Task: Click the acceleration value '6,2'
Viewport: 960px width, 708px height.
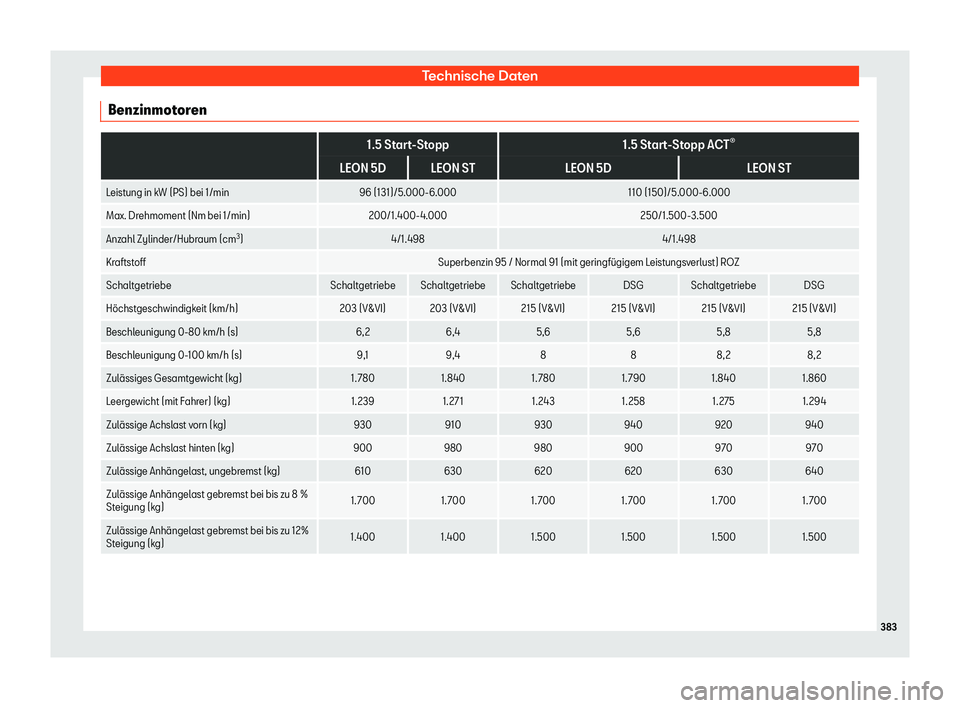Action: pyautogui.click(x=362, y=332)
